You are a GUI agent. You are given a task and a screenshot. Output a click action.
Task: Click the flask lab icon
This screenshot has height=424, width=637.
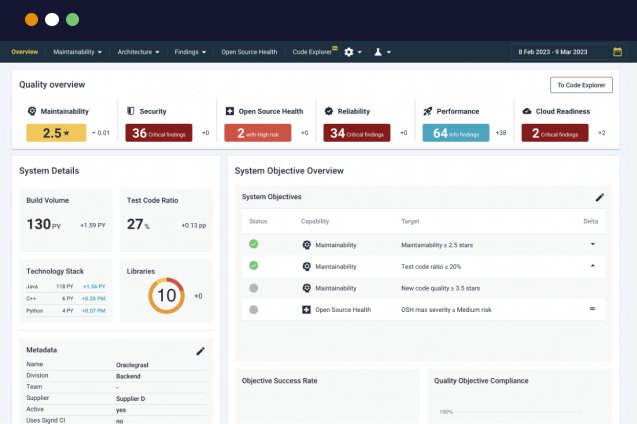pyautogui.click(x=378, y=52)
